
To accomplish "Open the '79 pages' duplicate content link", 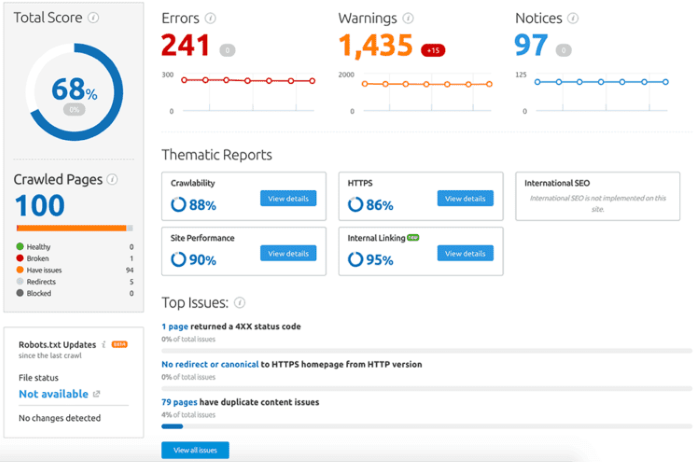I will [179, 402].
